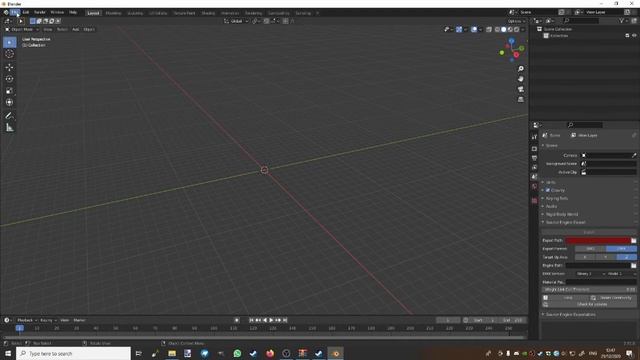This screenshot has height=360, width=640.
Task: Click the Source Engine Export button
Action: [x=589, y=232]
